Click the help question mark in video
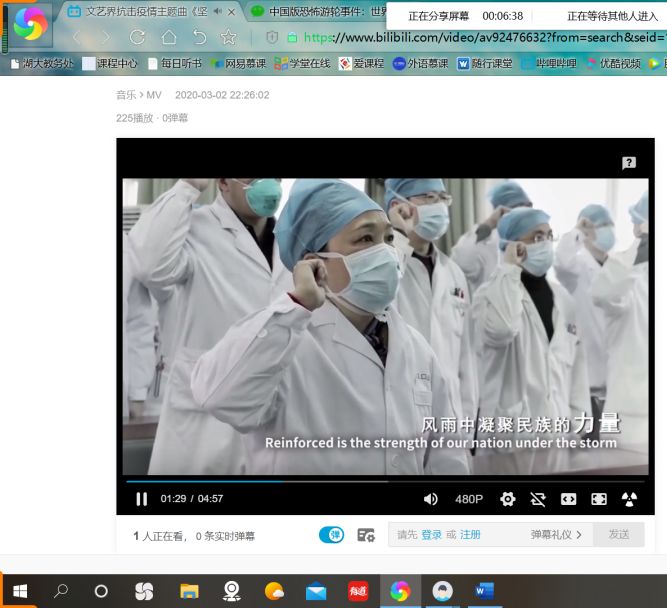Viewport: 667px width, 608px height. [629, 163]
